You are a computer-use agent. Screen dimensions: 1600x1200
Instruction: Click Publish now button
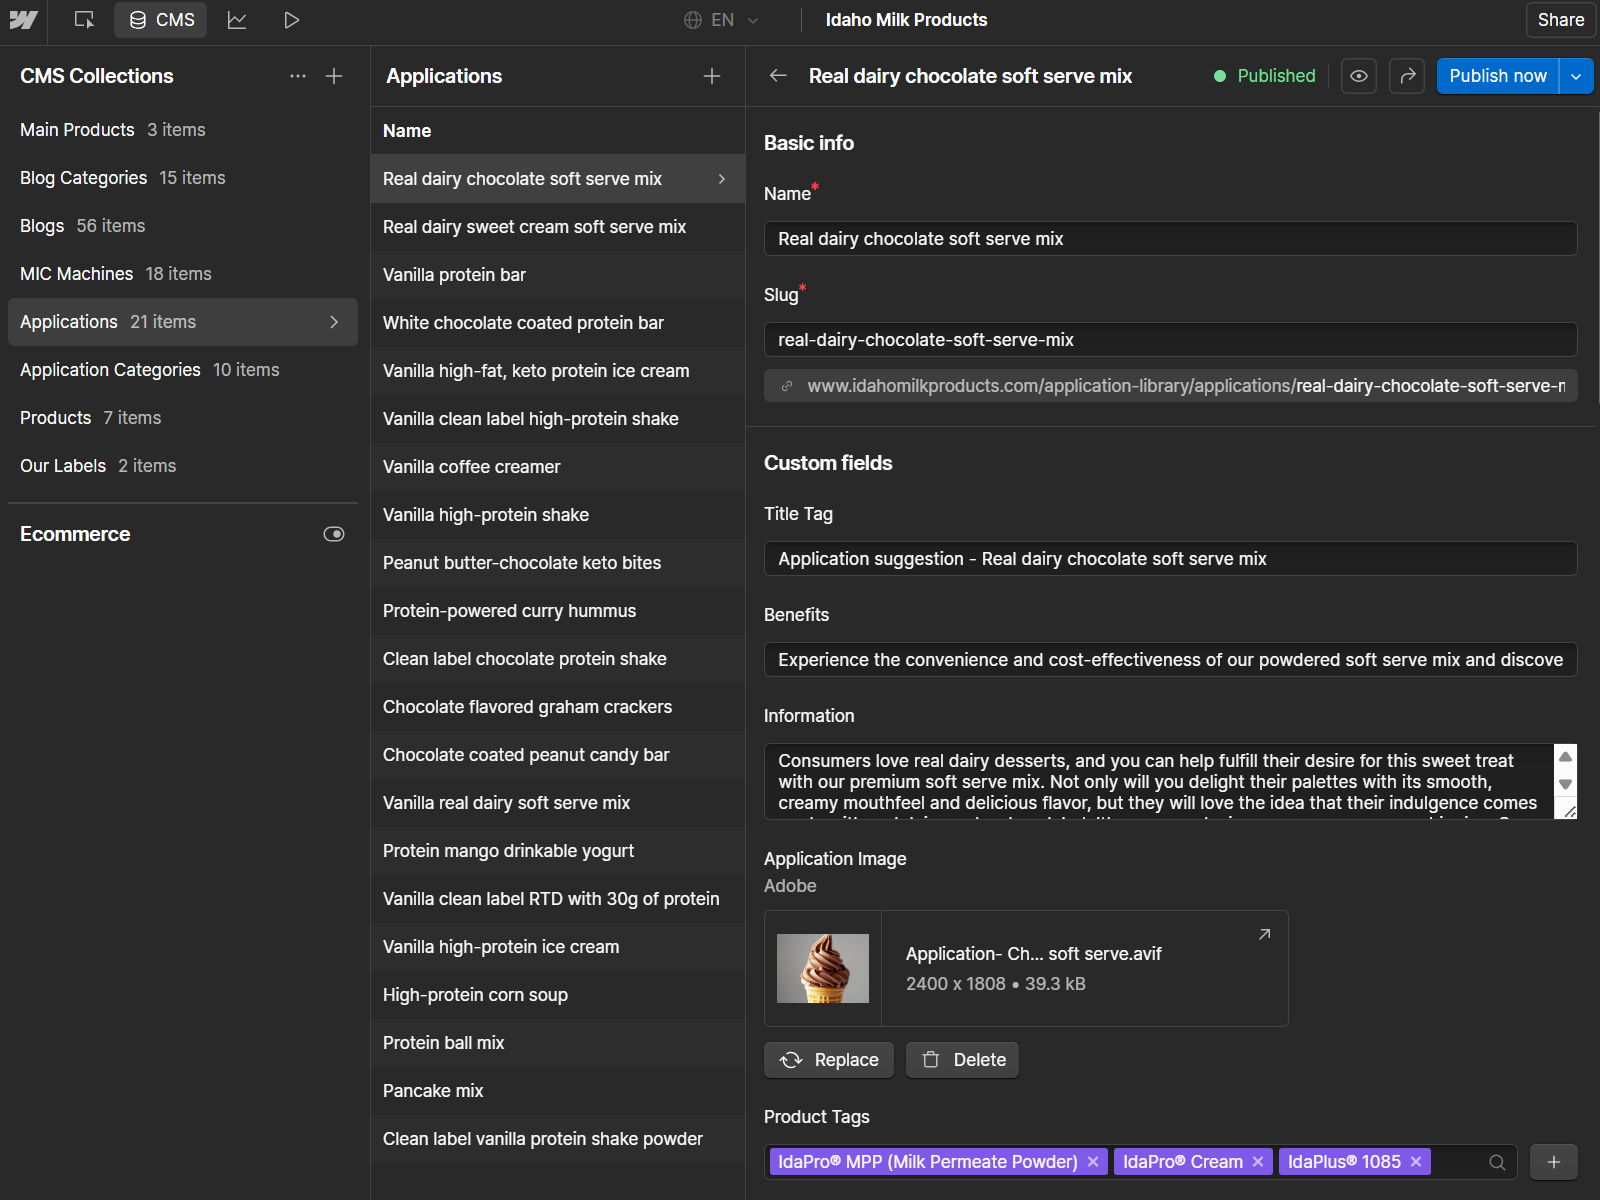click(1498, 76)
